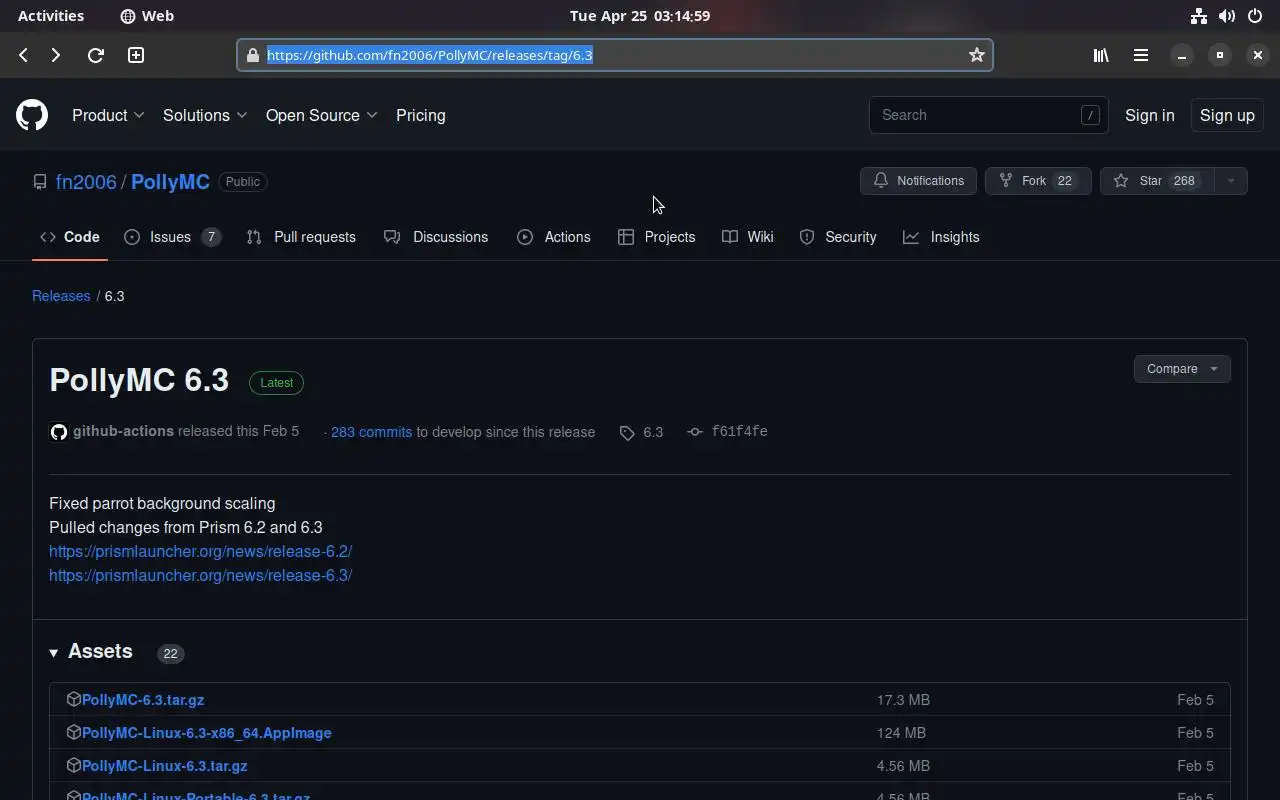This screenshot has width=1280, height=800.
Task: Open the Activities overview
Action: [51, 16]
